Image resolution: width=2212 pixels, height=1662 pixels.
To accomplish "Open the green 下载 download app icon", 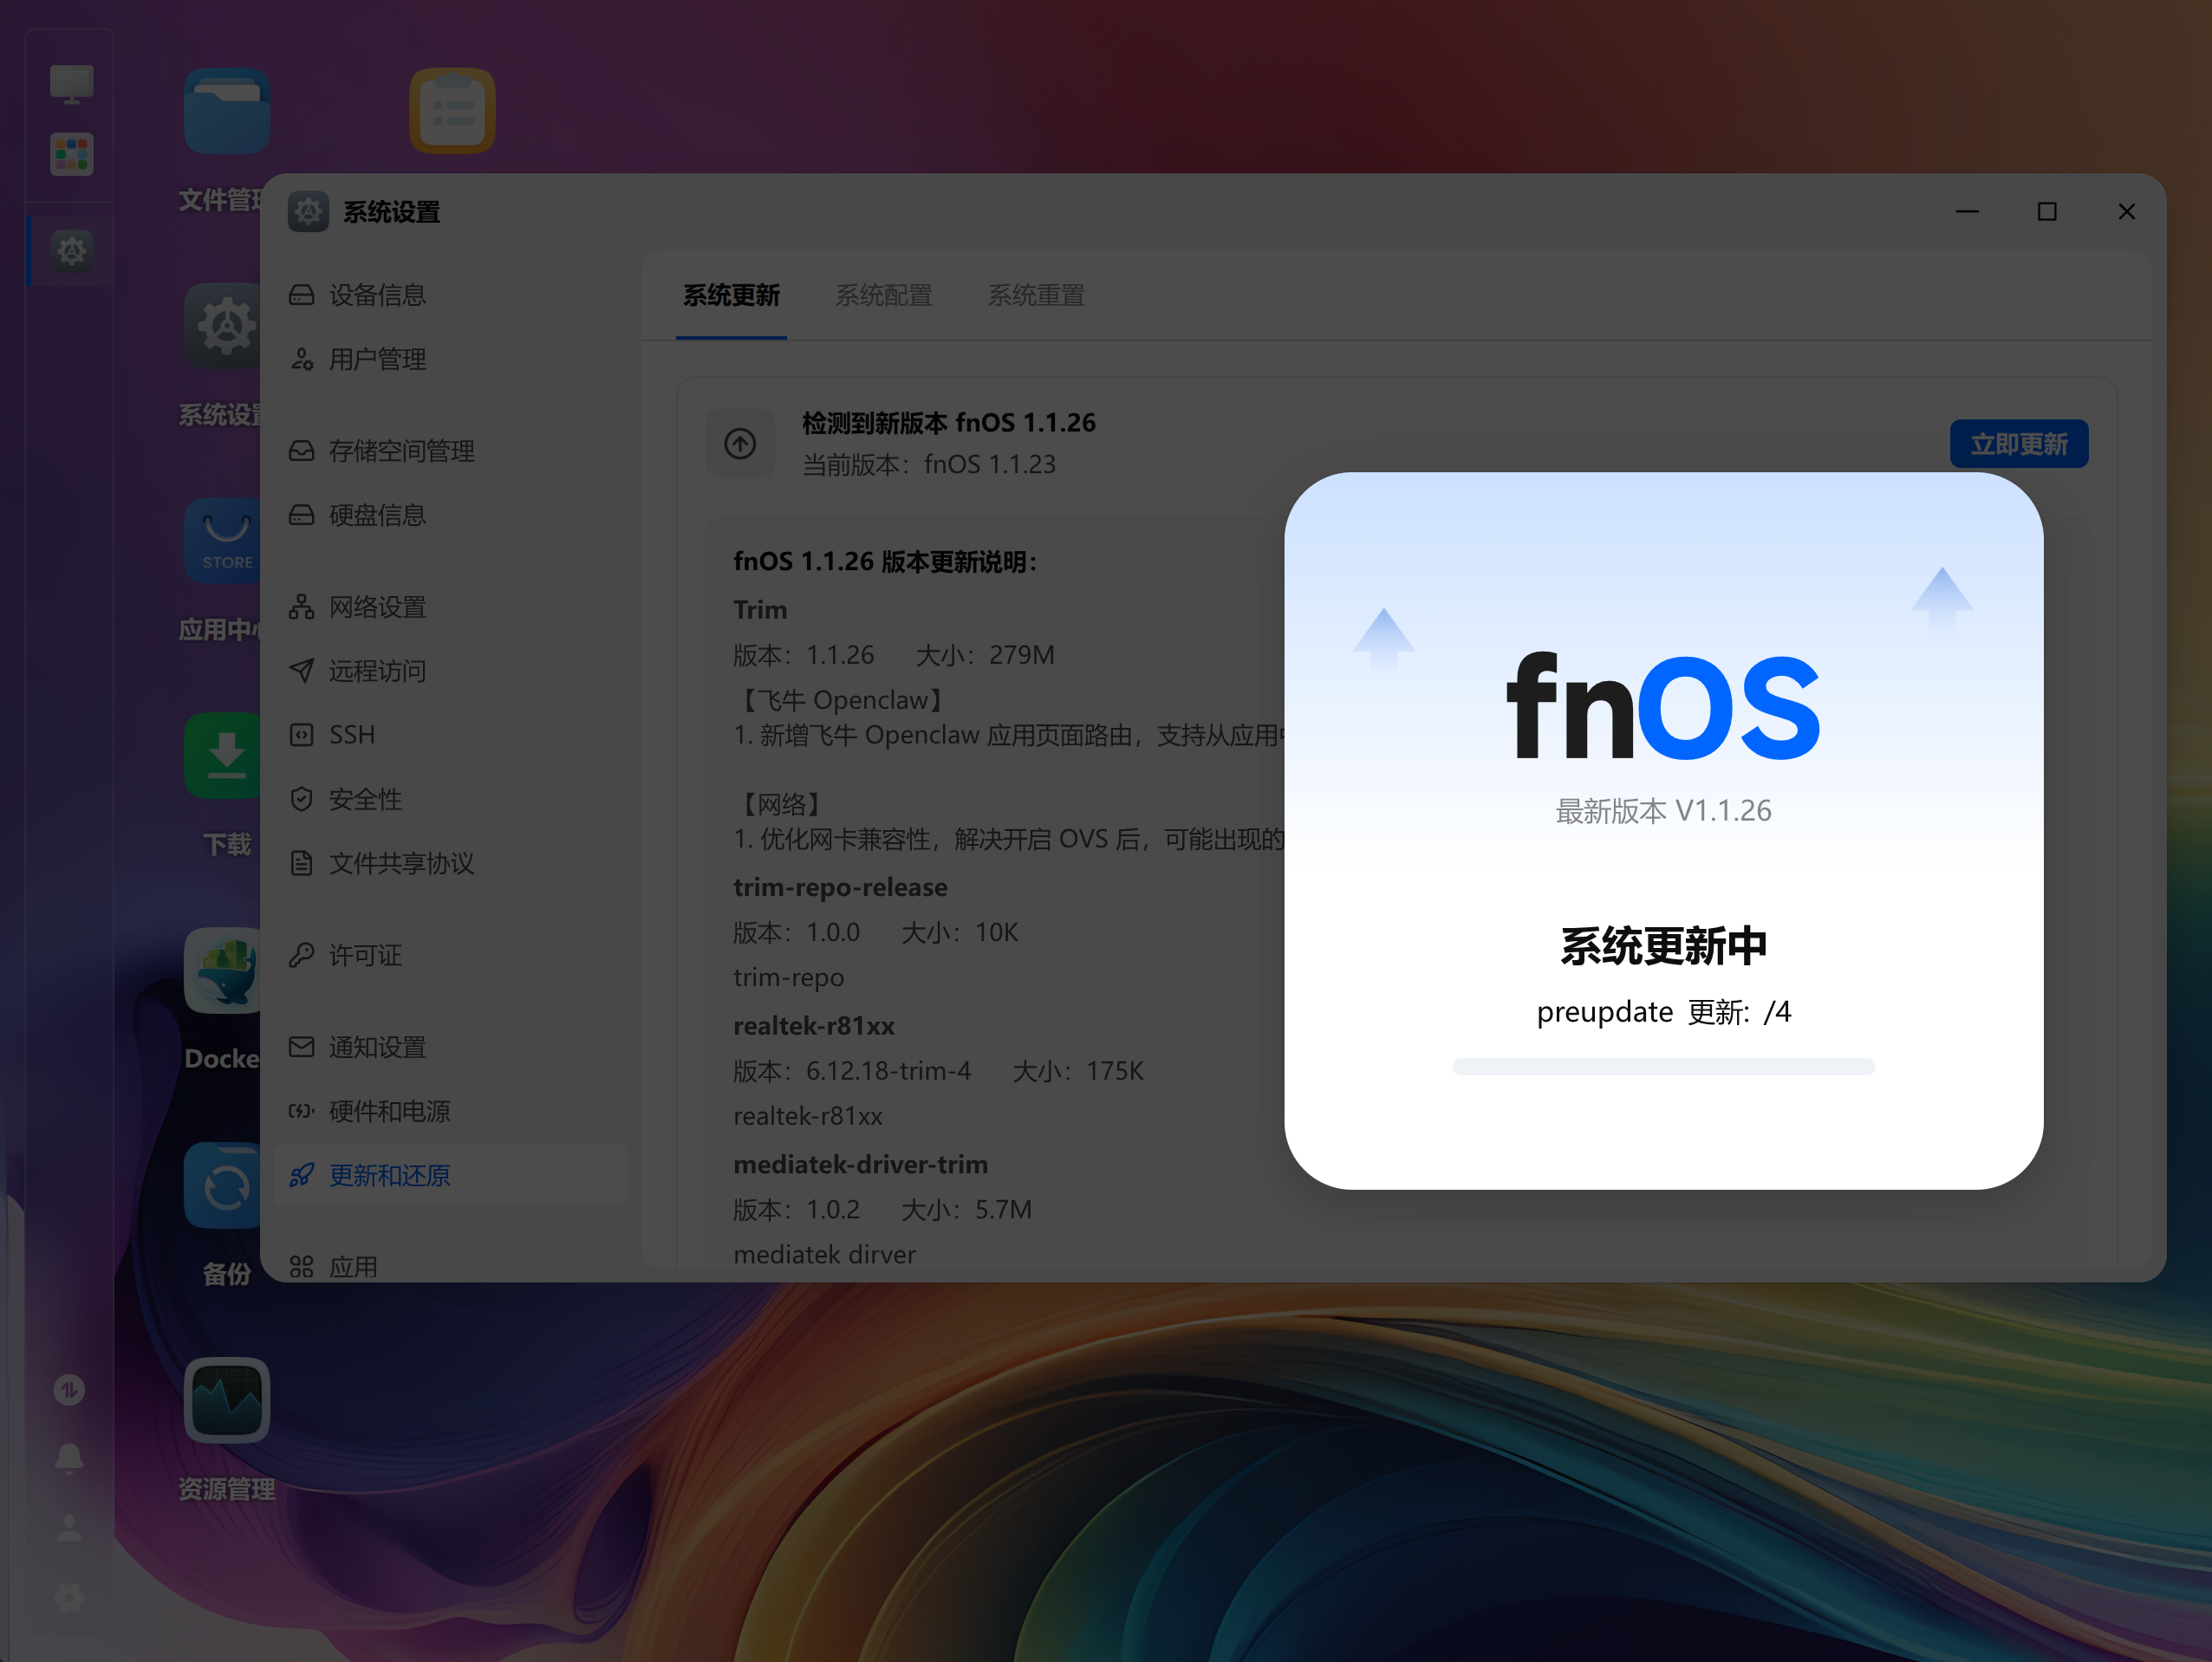I will pos(223,756).
